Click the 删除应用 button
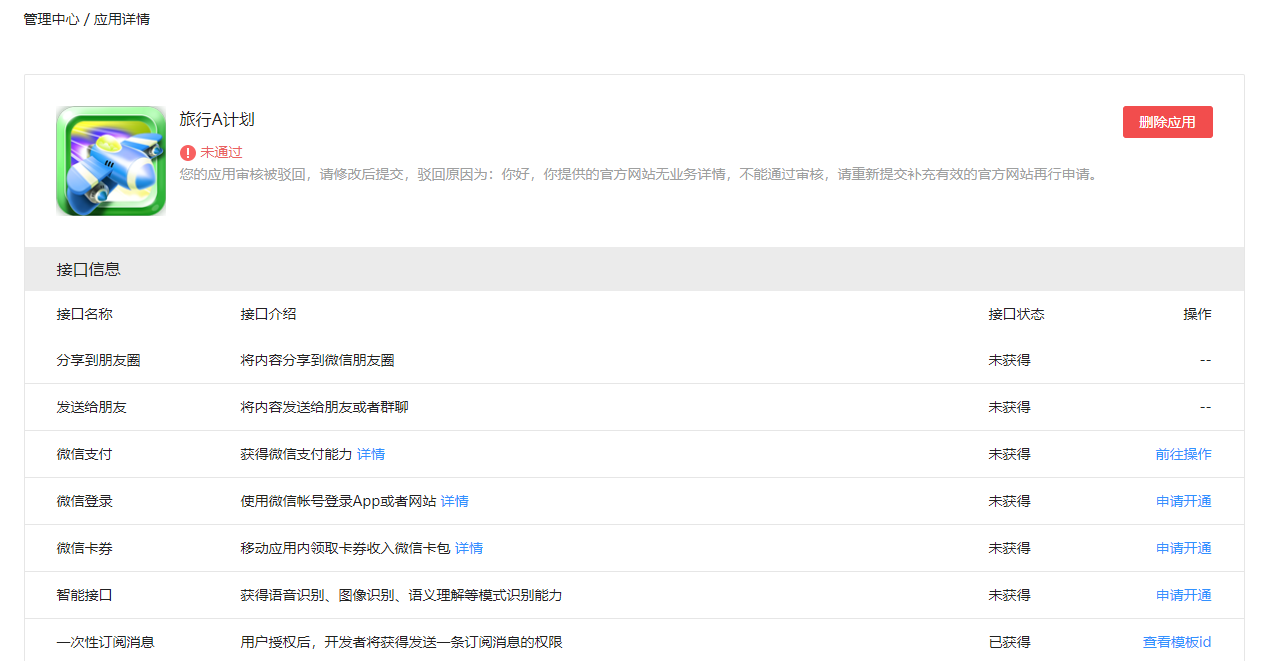This screenshot has width=1274, height=661. [x=1167, y=122]
